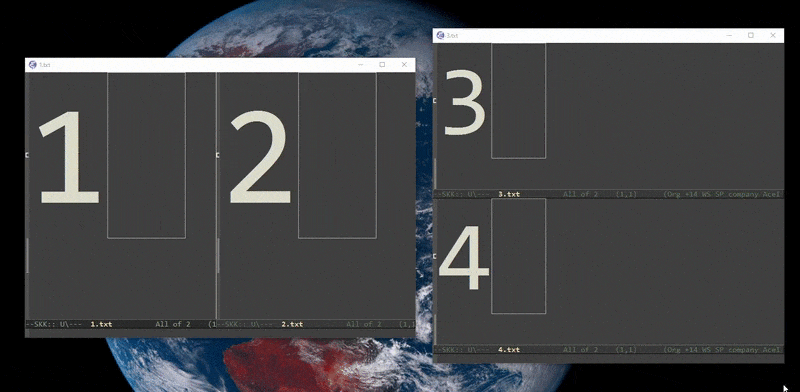The height and width of the screenshot is (392, 800).
Task: Click inside the window showing the large 1
Action: point(121,196)
